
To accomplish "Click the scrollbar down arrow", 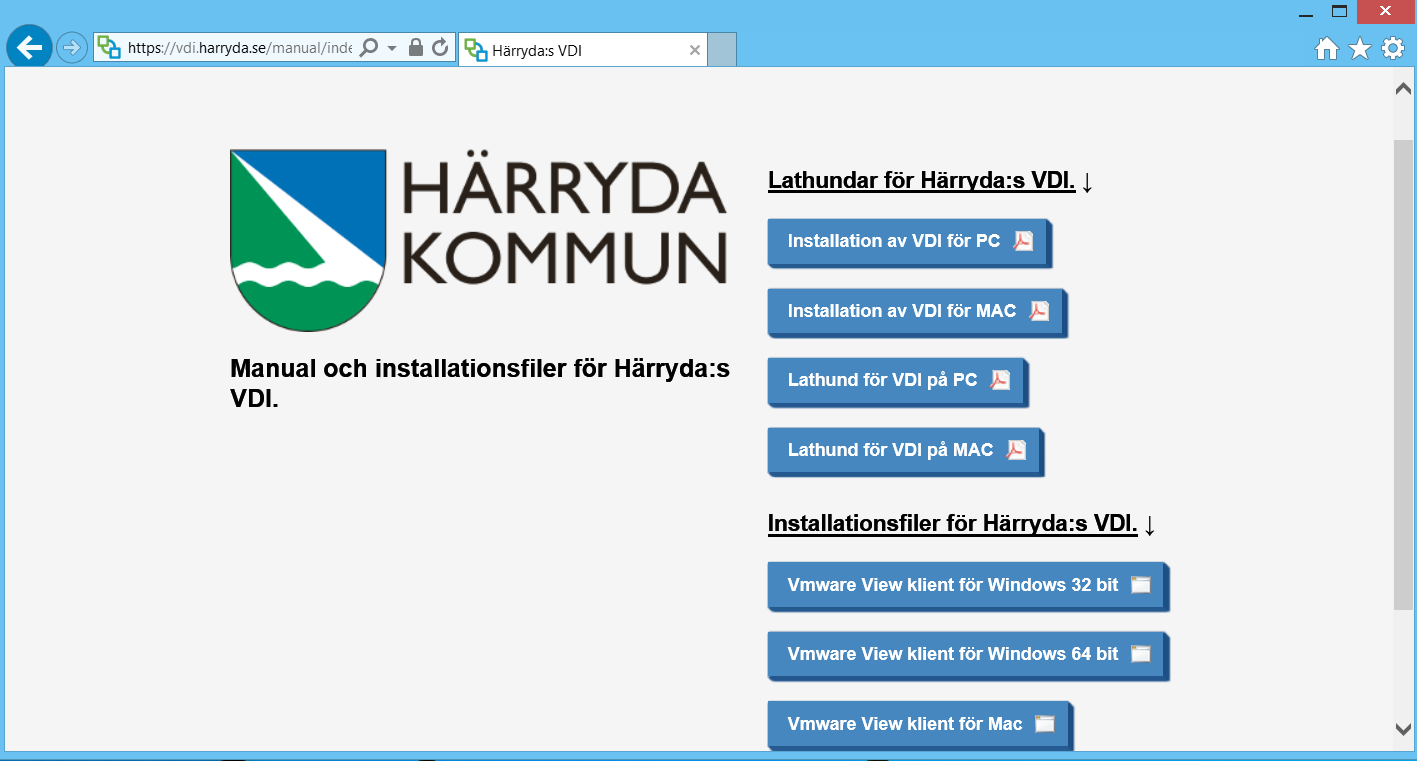I will click(x=1403, y=730).
